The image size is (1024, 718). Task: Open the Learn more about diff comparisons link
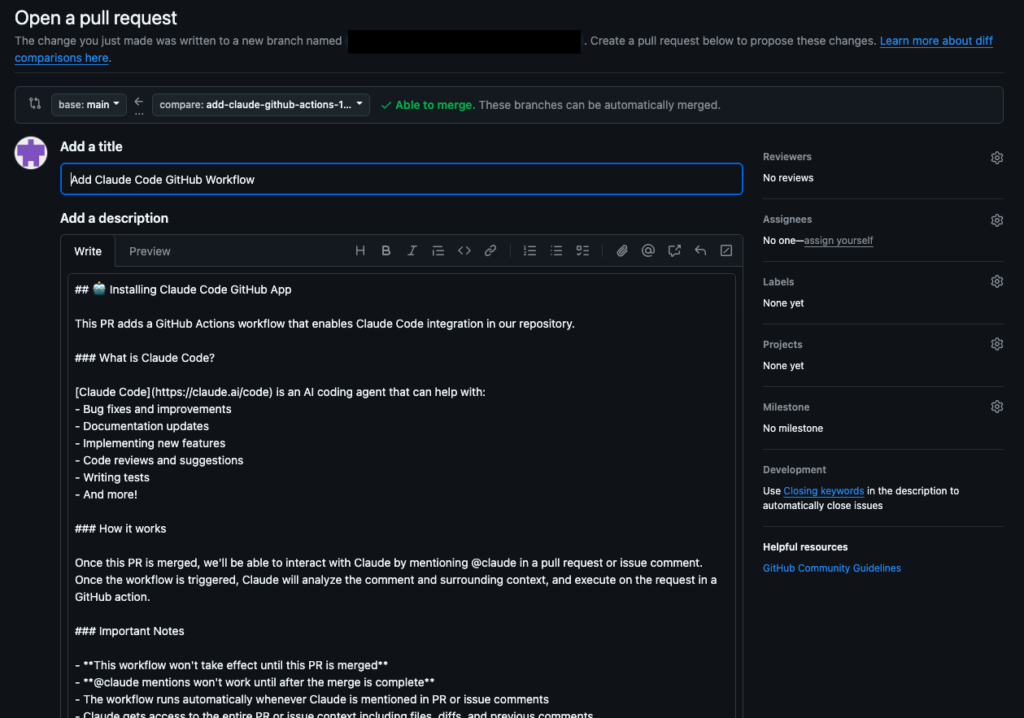click(936, 41)
